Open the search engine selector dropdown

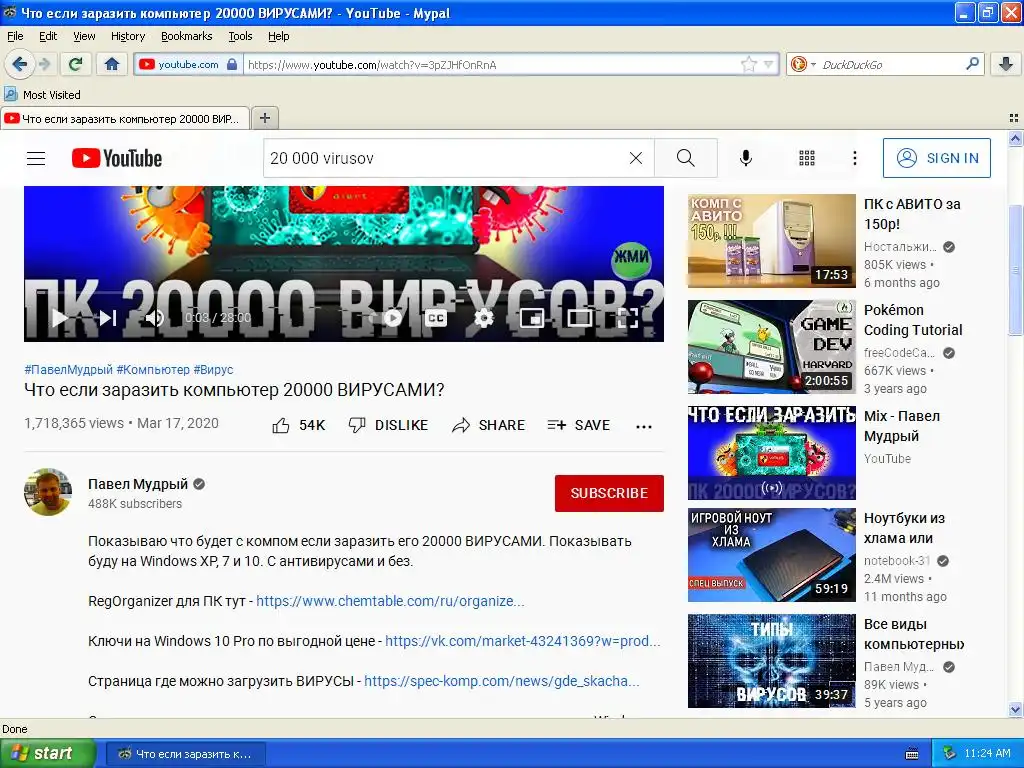(803, 64)
